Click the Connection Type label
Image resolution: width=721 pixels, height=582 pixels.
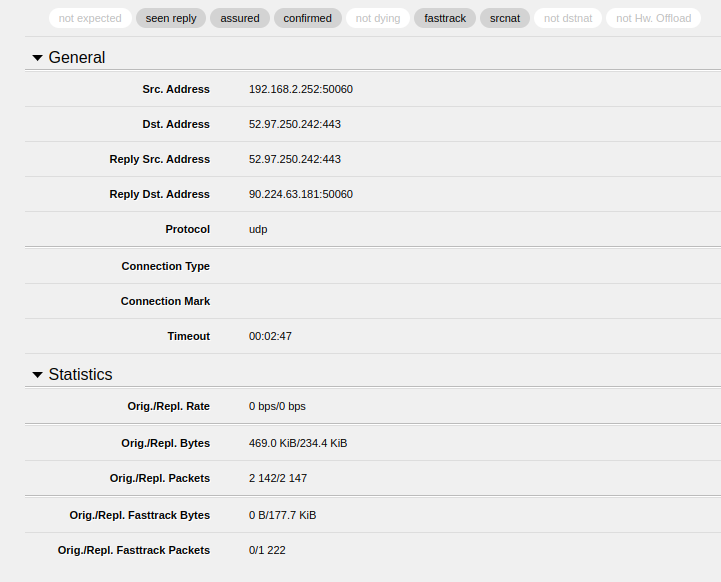[166, 266]
